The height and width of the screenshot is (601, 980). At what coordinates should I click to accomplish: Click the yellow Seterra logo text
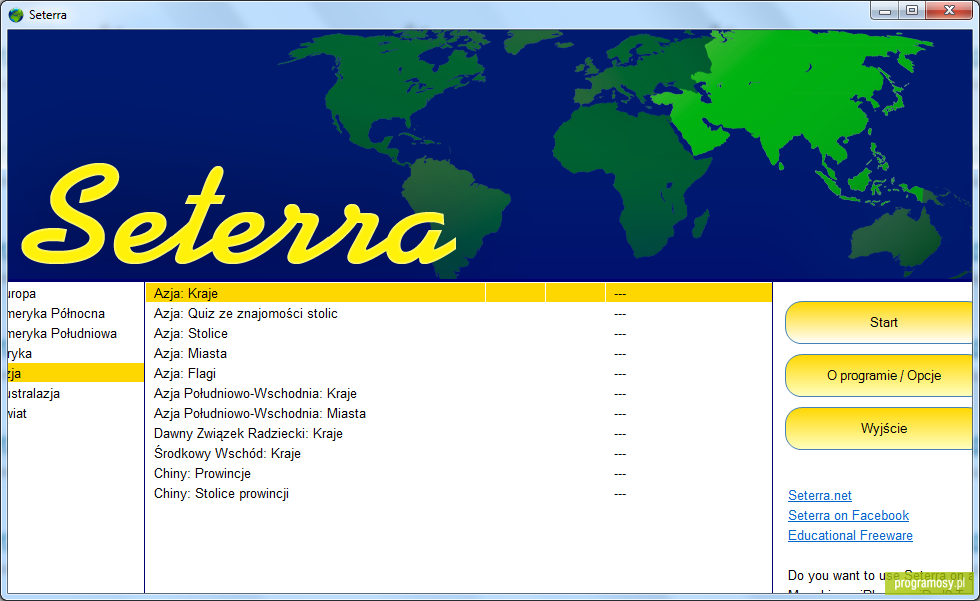tap(238, 216)
